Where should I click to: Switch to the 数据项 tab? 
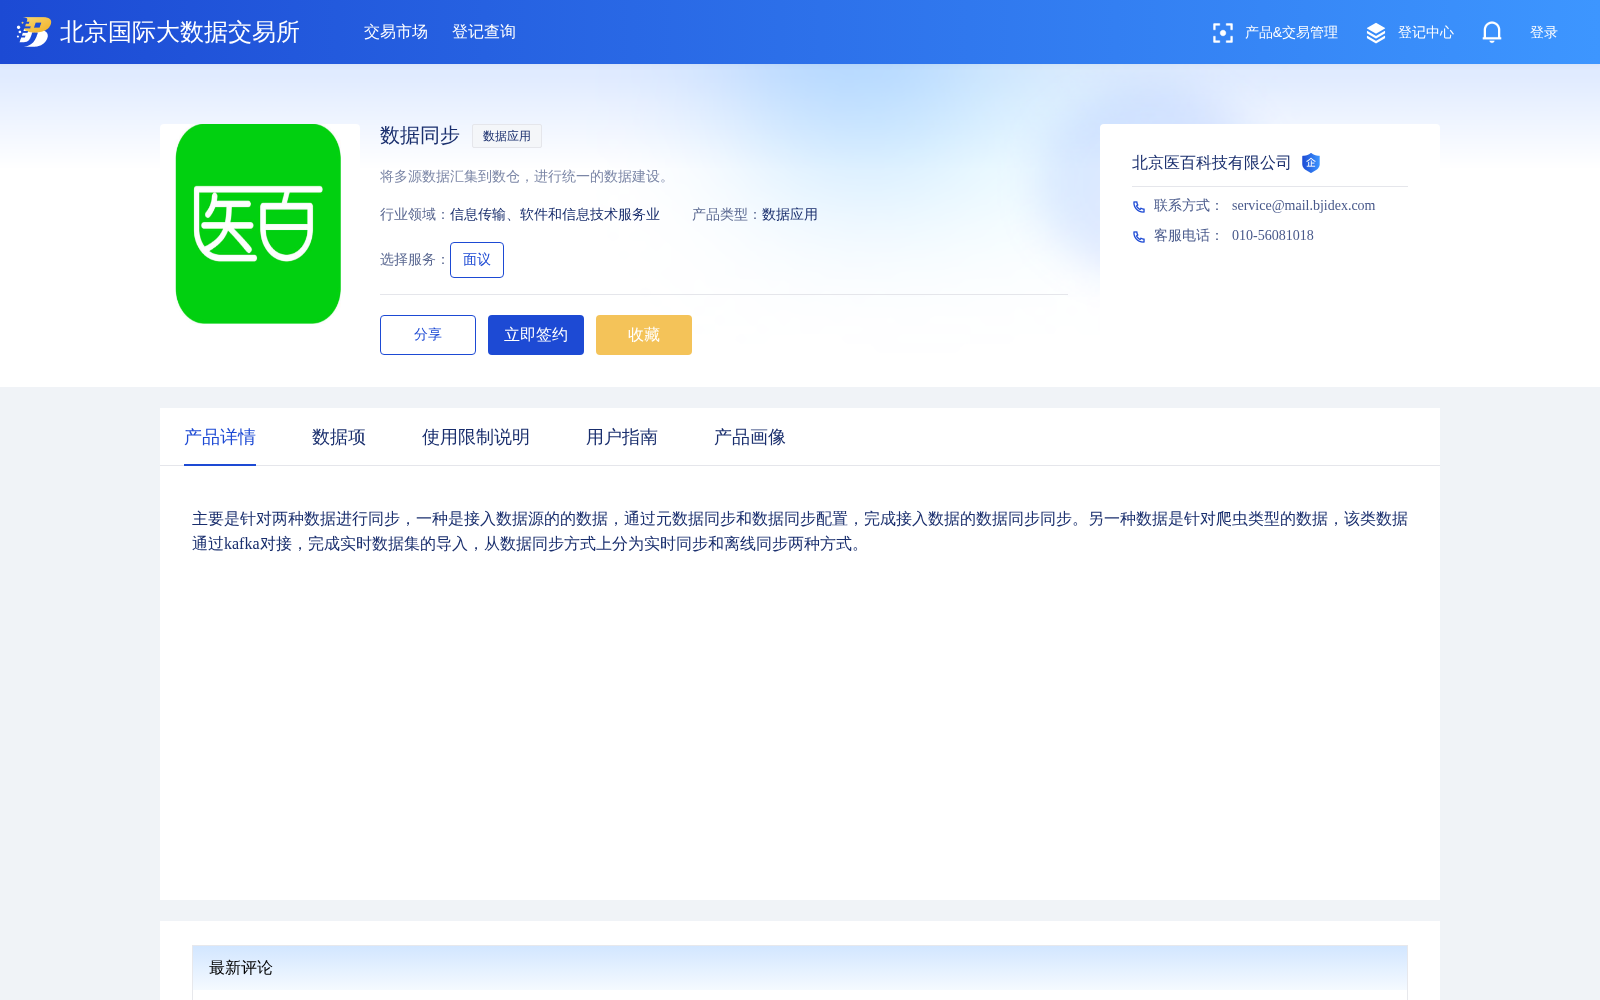click(339, 437)
